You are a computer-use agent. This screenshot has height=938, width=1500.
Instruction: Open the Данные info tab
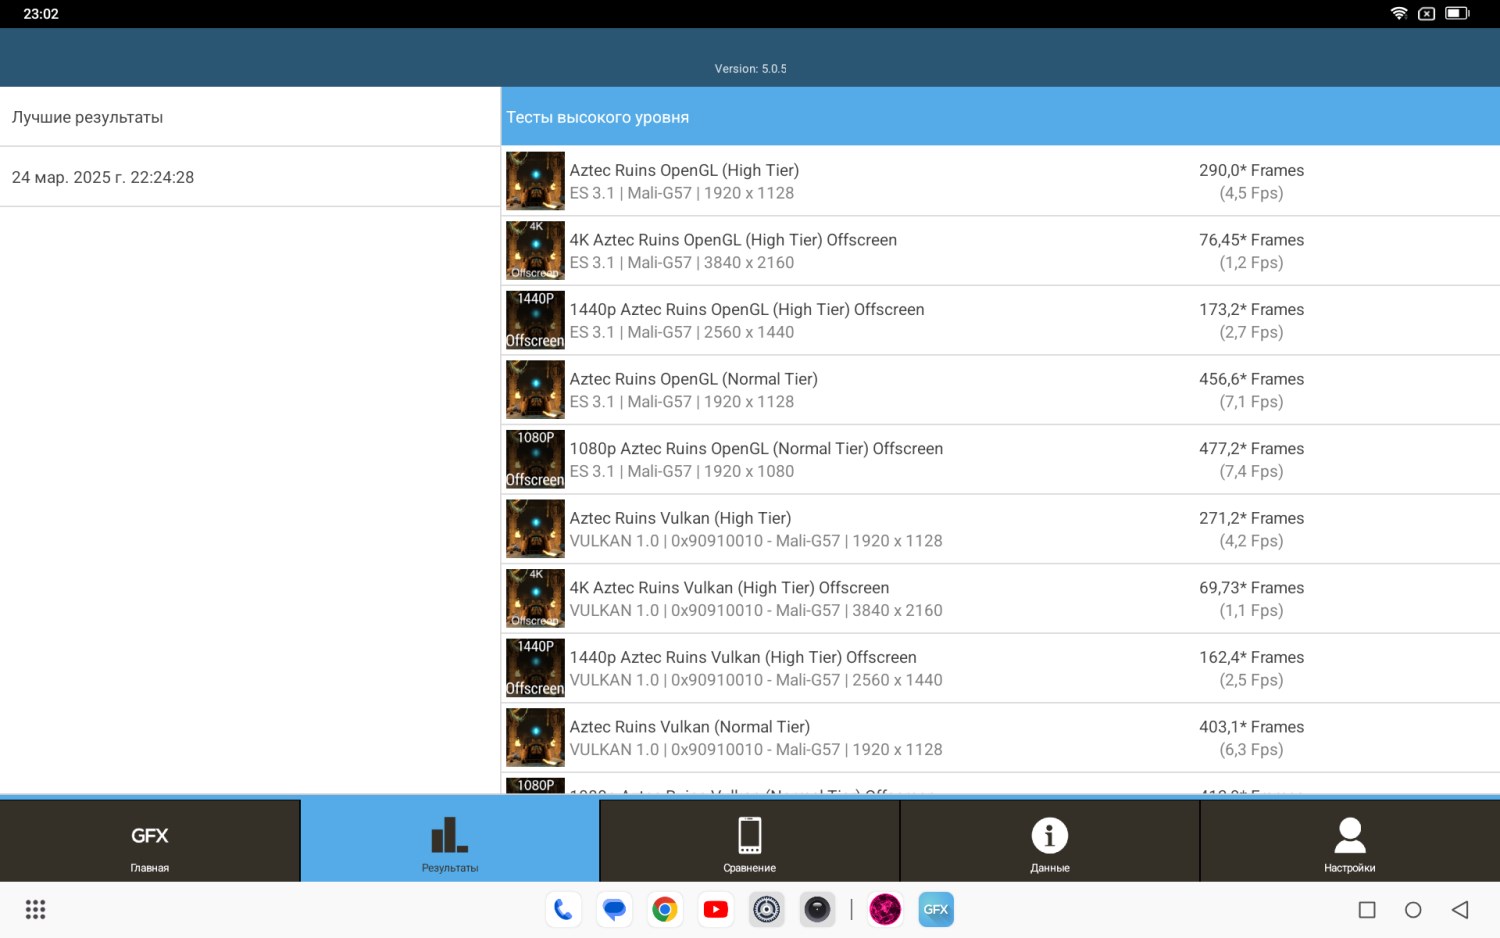(1050, 840)
